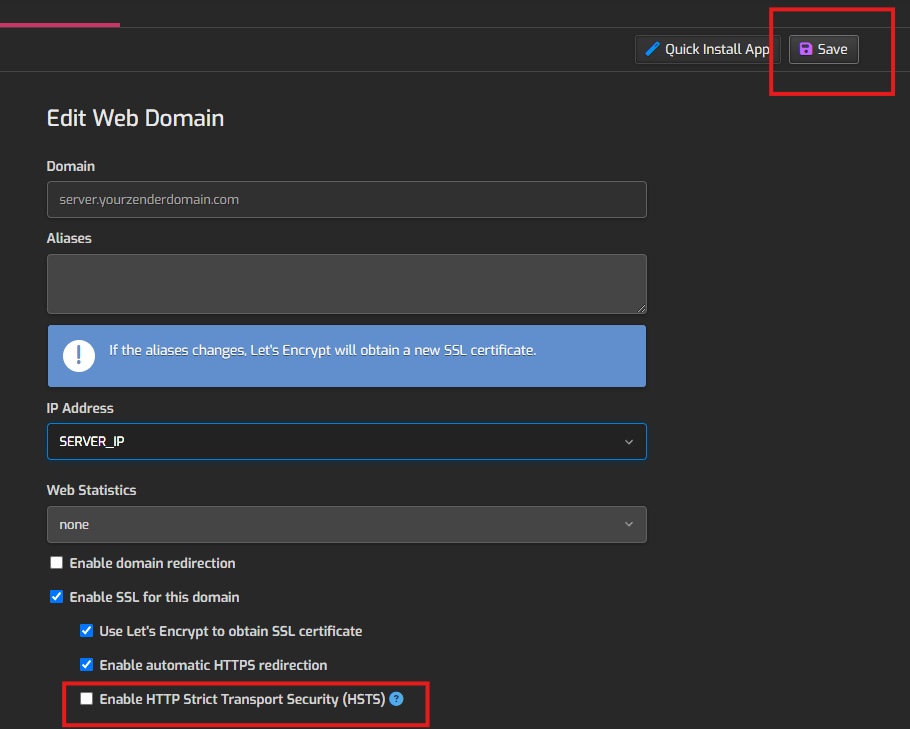
Task: Click the Edit Web Domain heading
Action: click(x=135, y=118)
